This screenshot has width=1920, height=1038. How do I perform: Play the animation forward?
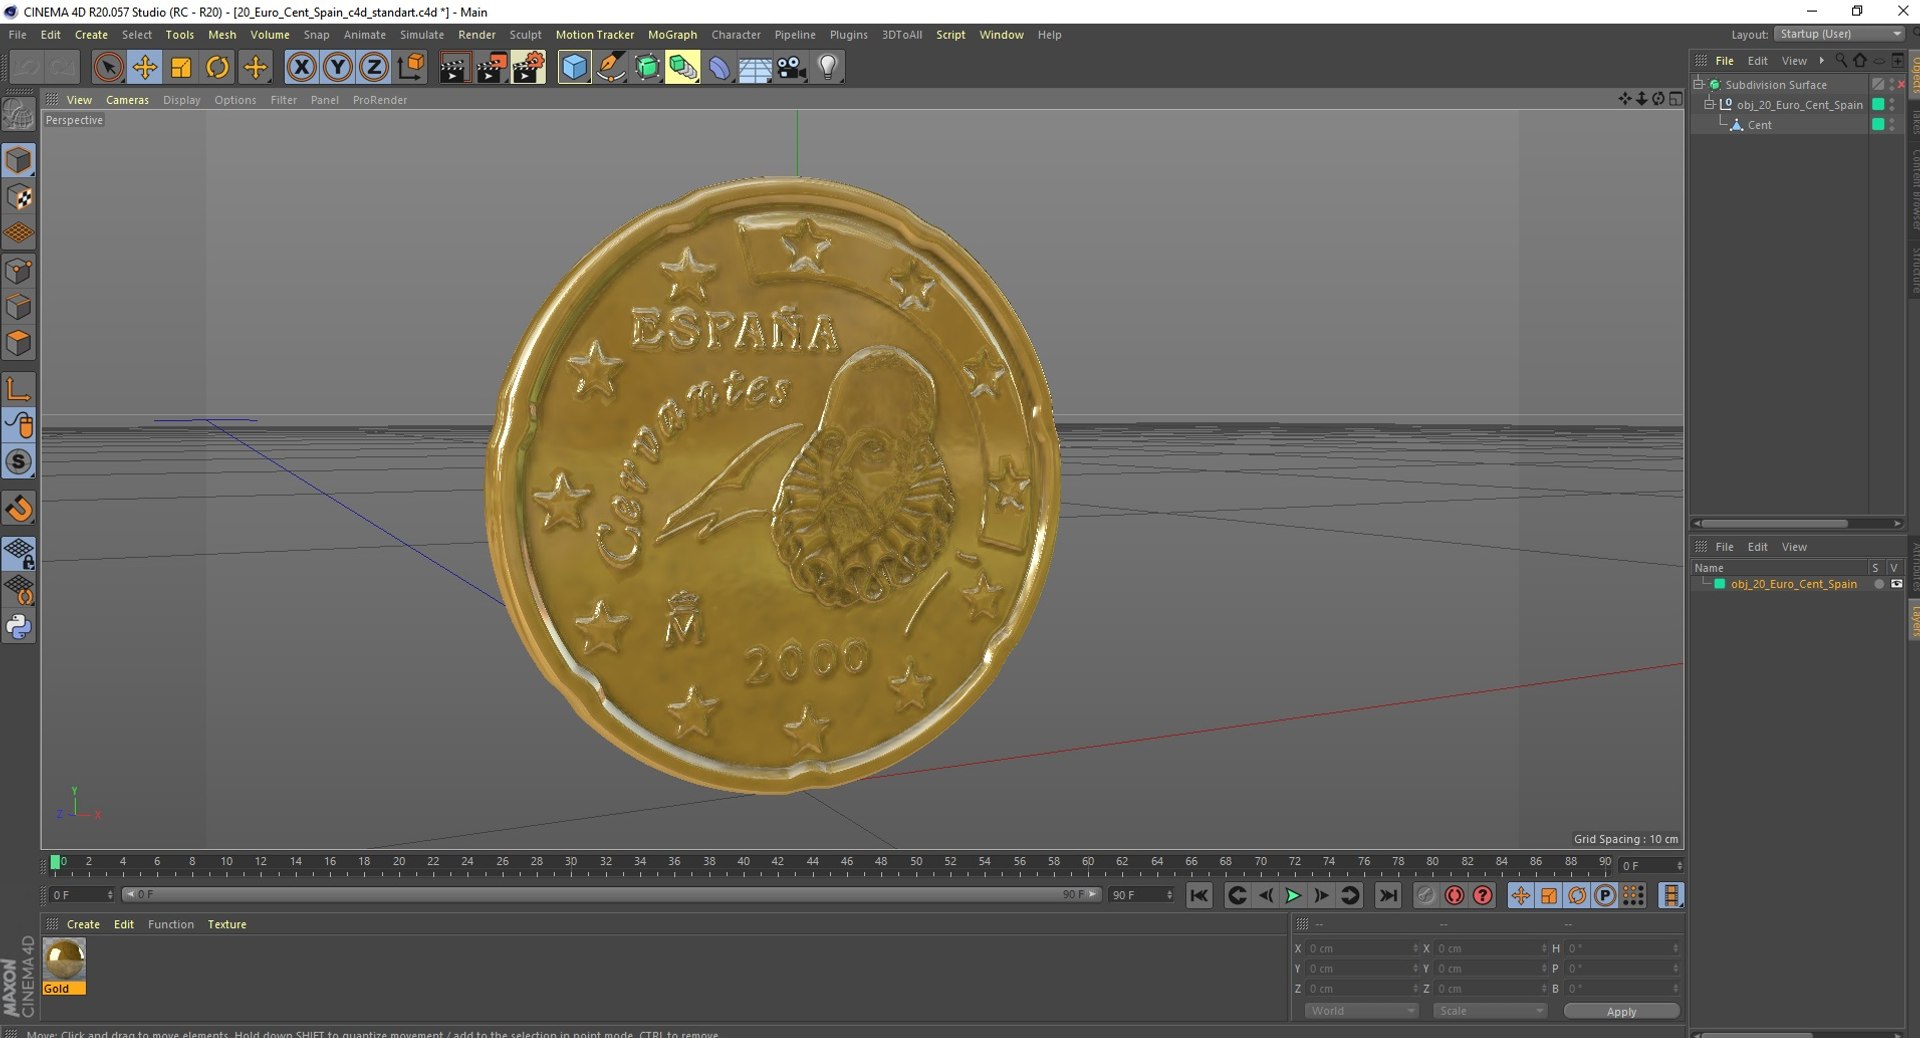tap(1293, 895)
